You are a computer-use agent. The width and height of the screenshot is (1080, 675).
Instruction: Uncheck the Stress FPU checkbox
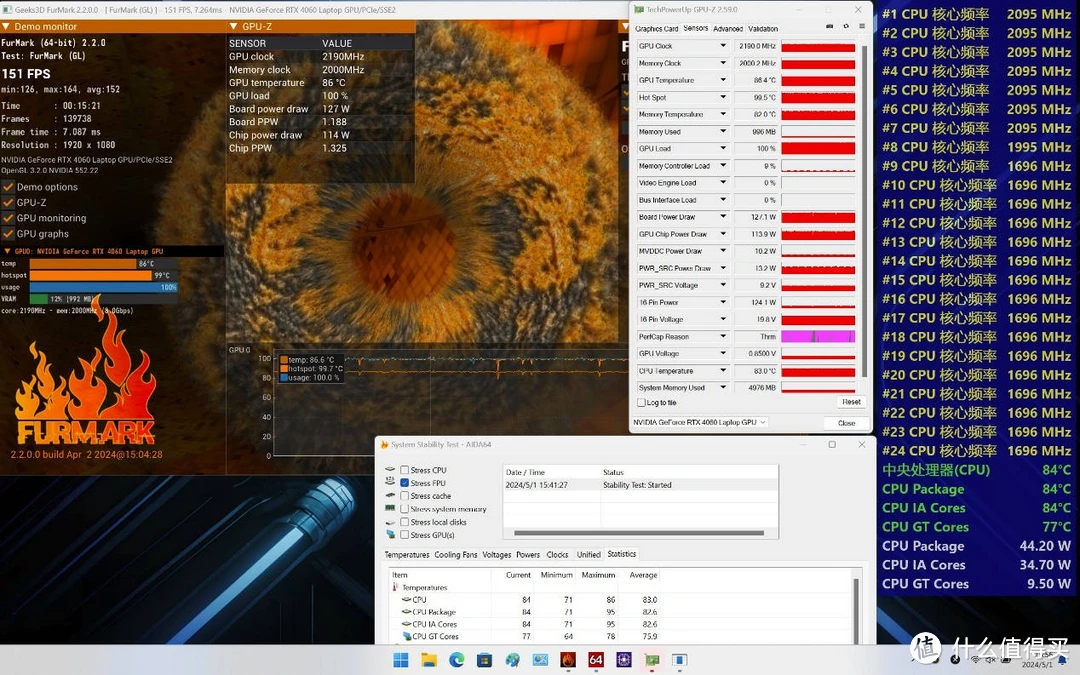point(404,483)
